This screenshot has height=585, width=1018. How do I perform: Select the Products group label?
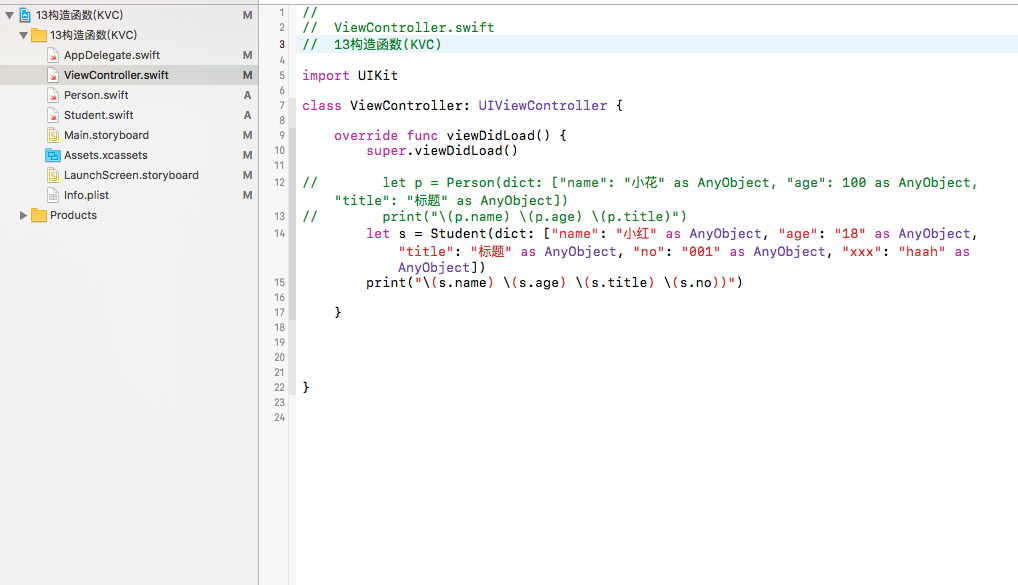[73, 215]
